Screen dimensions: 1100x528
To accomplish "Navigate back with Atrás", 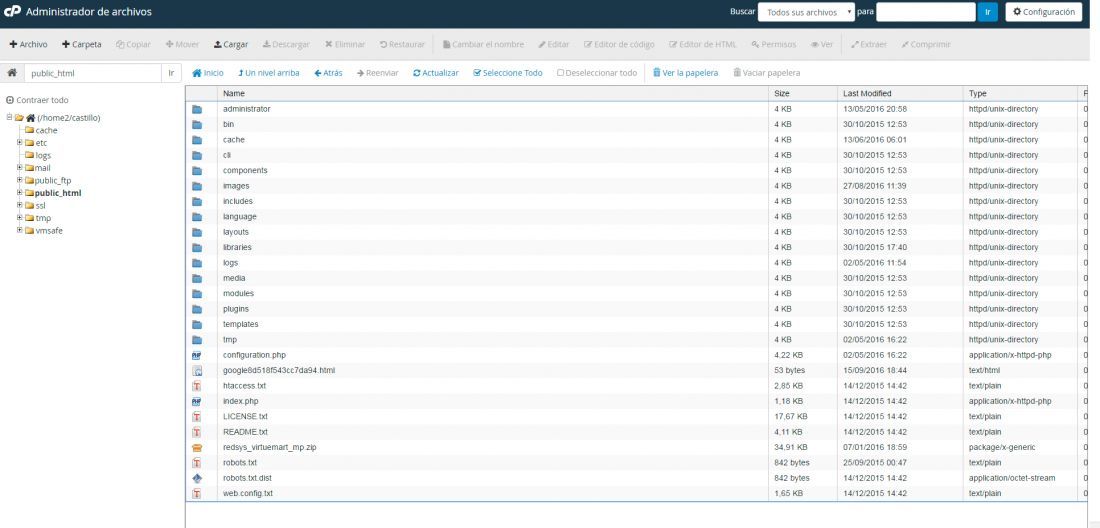I will pyautogui.click(x=328, y=73).
